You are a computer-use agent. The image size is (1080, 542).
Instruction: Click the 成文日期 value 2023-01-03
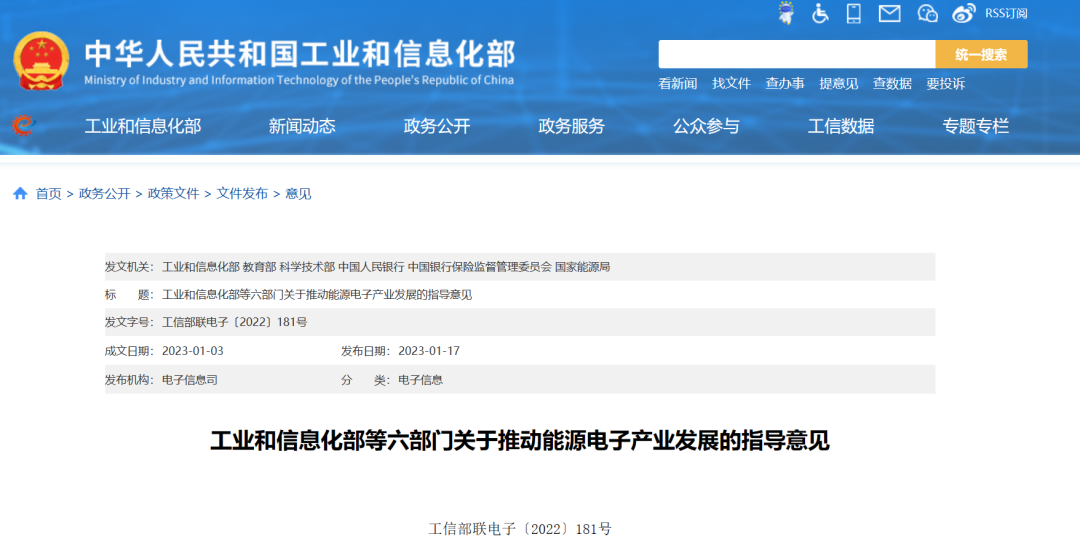pos(193,351)
